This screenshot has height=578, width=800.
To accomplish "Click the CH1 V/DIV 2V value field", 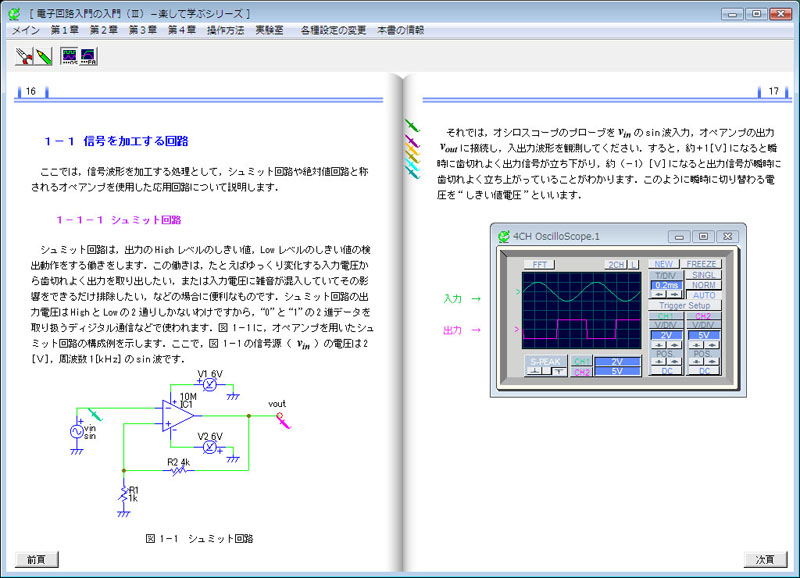I will 666,335.
